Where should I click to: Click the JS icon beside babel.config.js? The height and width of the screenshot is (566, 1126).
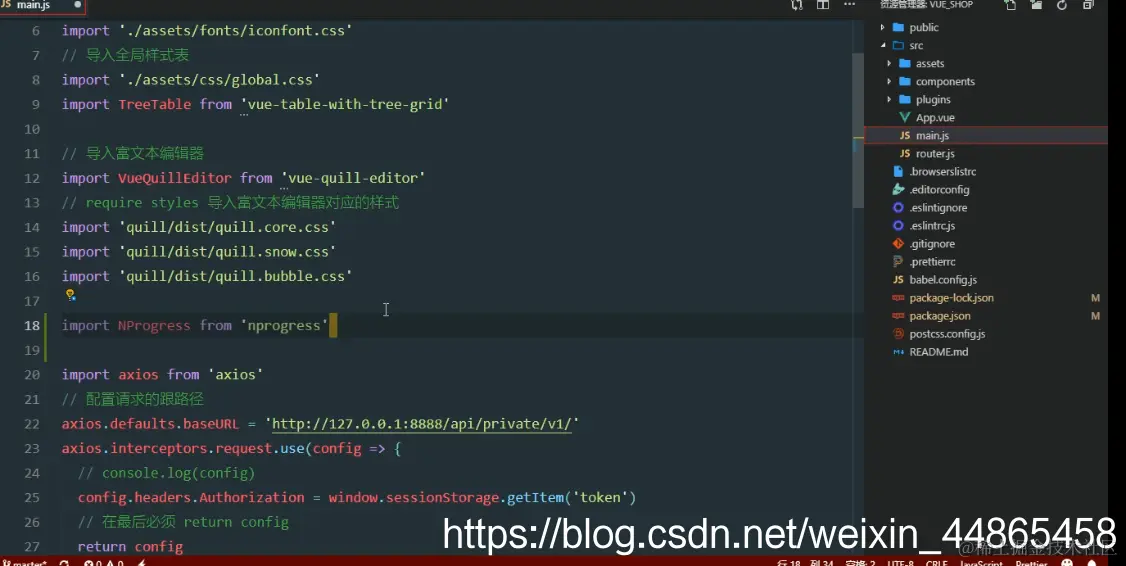(898, 279)
